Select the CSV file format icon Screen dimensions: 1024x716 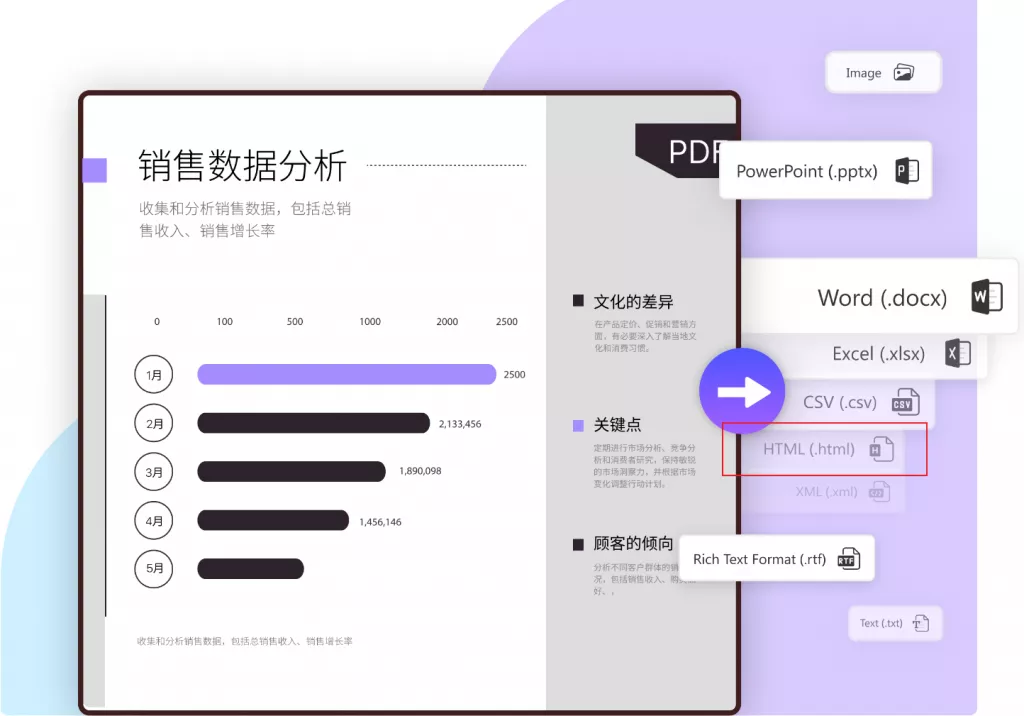coord(906,402)
